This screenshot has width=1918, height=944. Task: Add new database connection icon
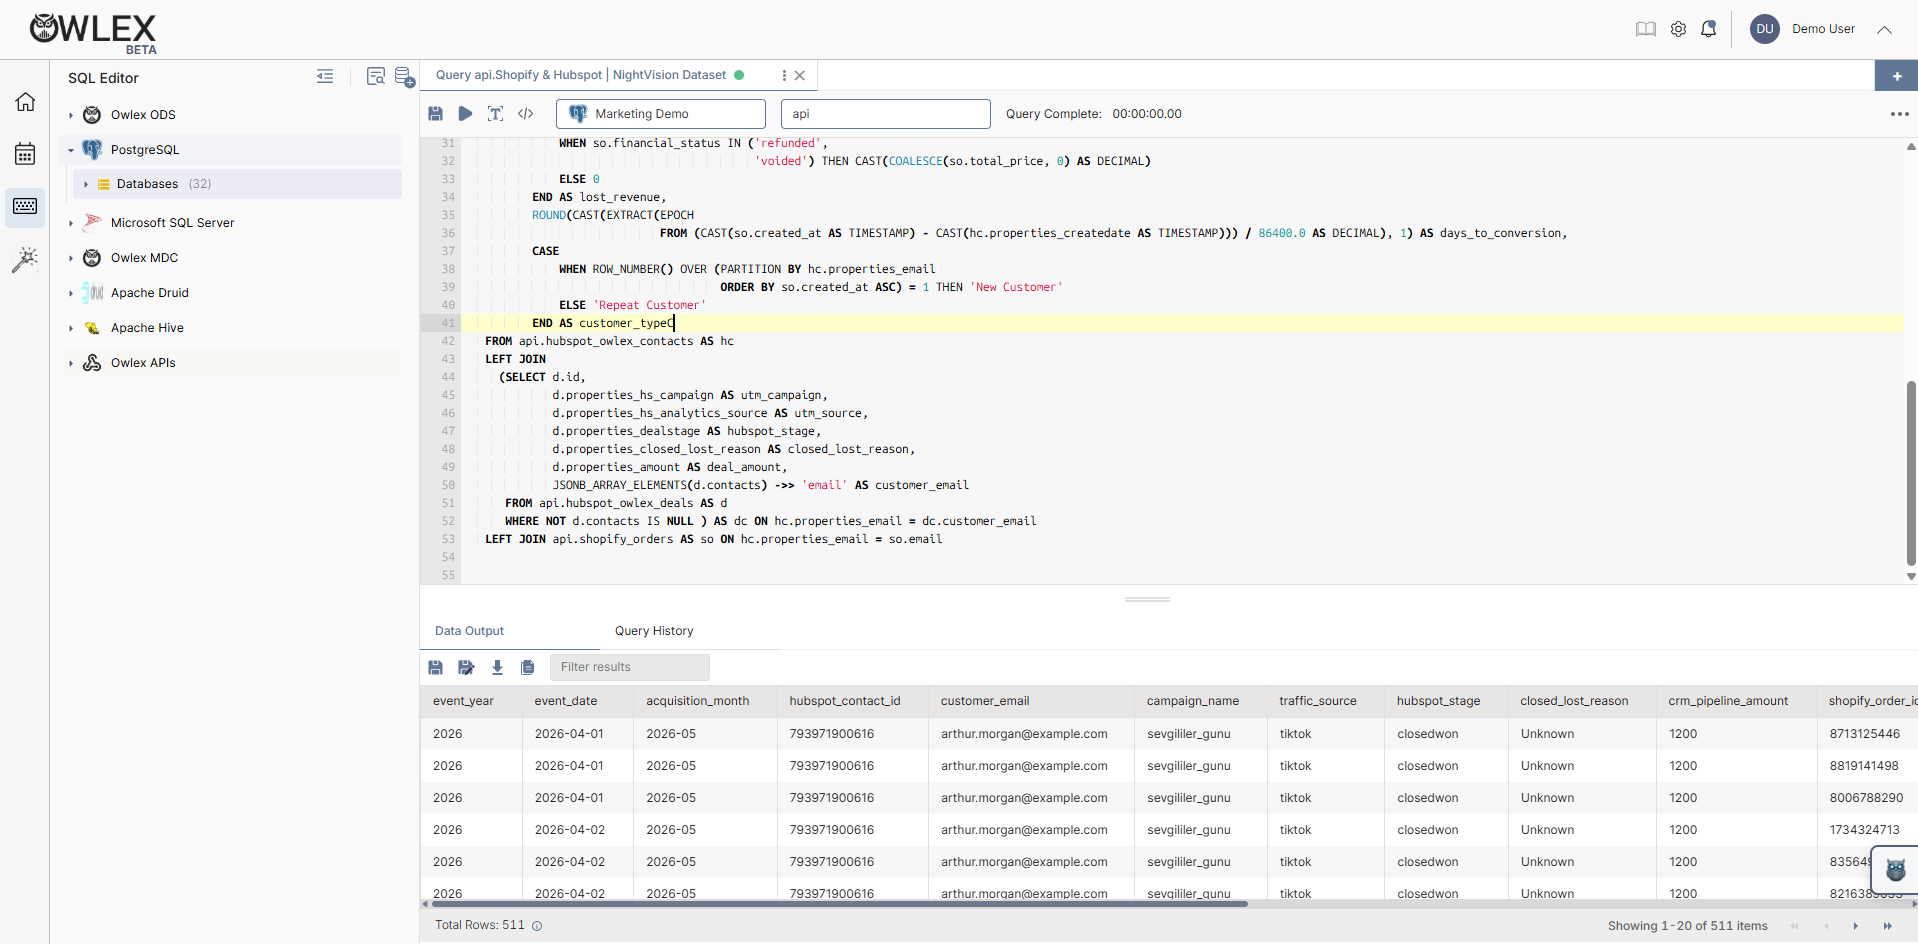tap(404, 77)
